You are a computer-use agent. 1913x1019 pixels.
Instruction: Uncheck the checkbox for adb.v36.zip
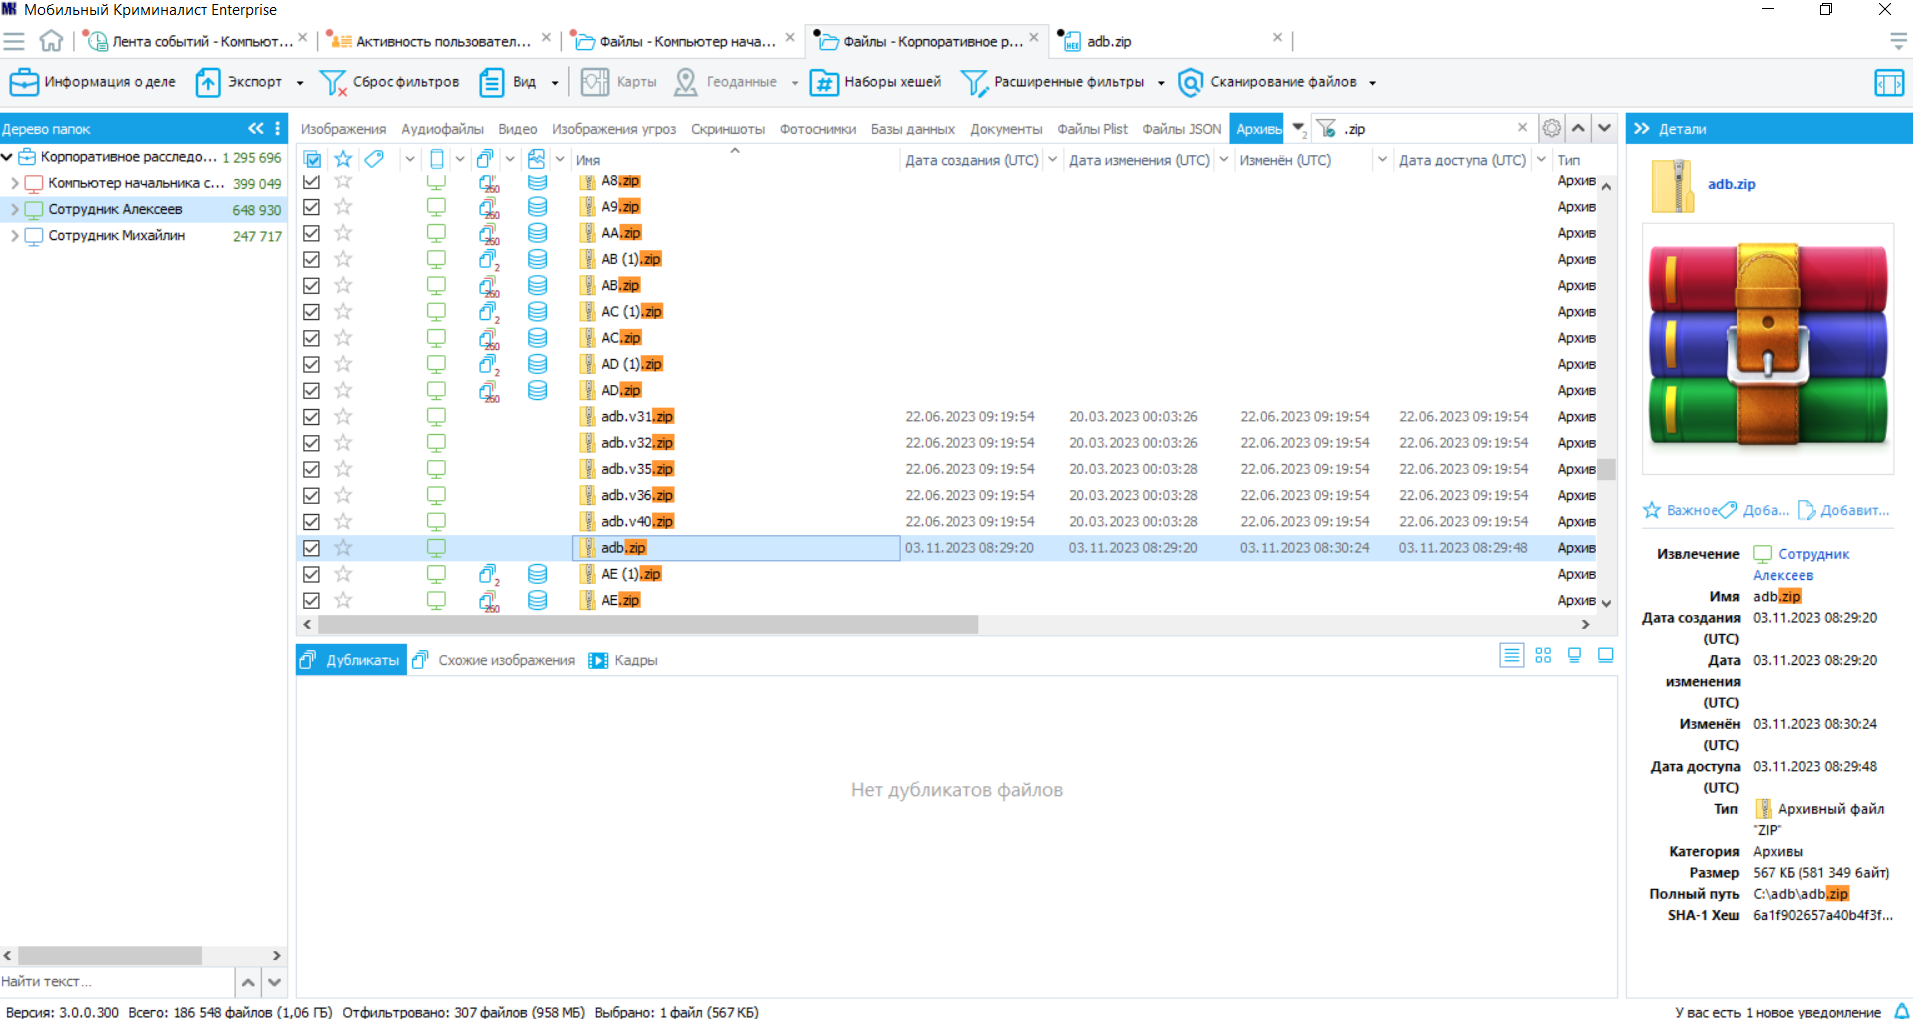(312, 495)
